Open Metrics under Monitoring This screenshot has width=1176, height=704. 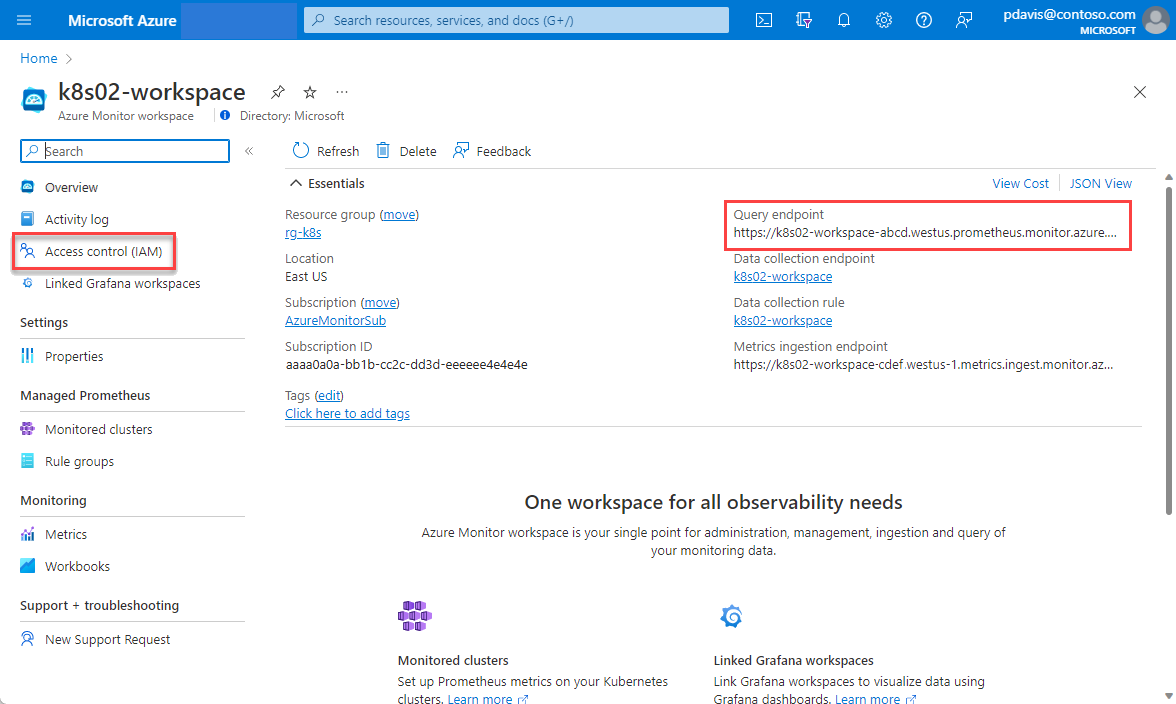click(x=65, y=535)
